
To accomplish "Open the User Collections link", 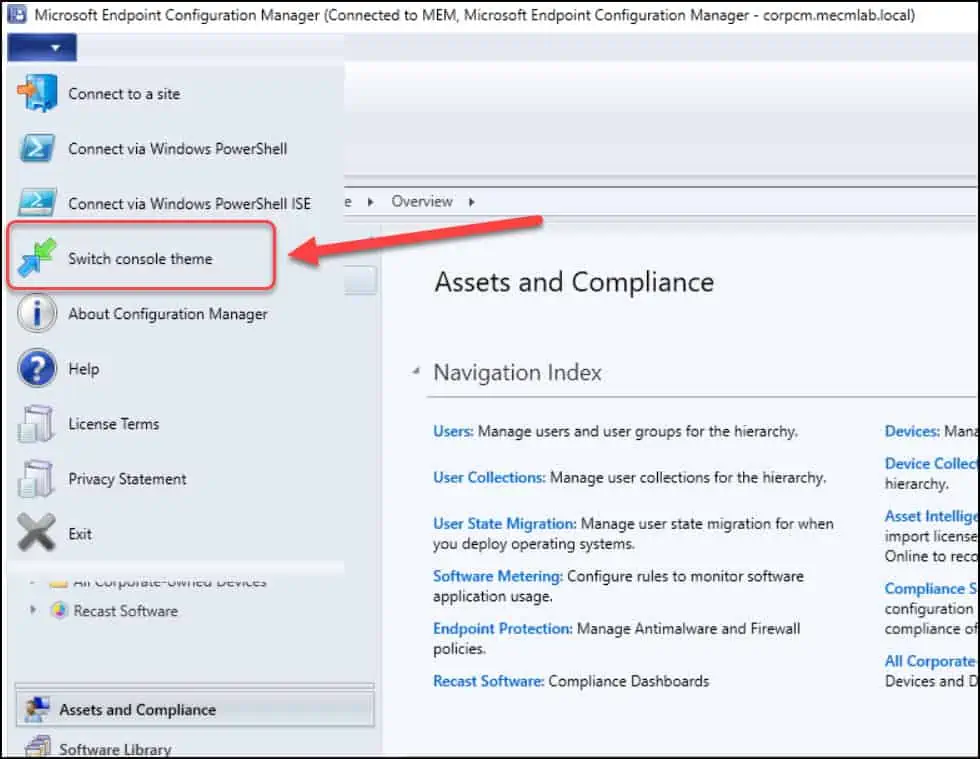I will pos(489,477).
